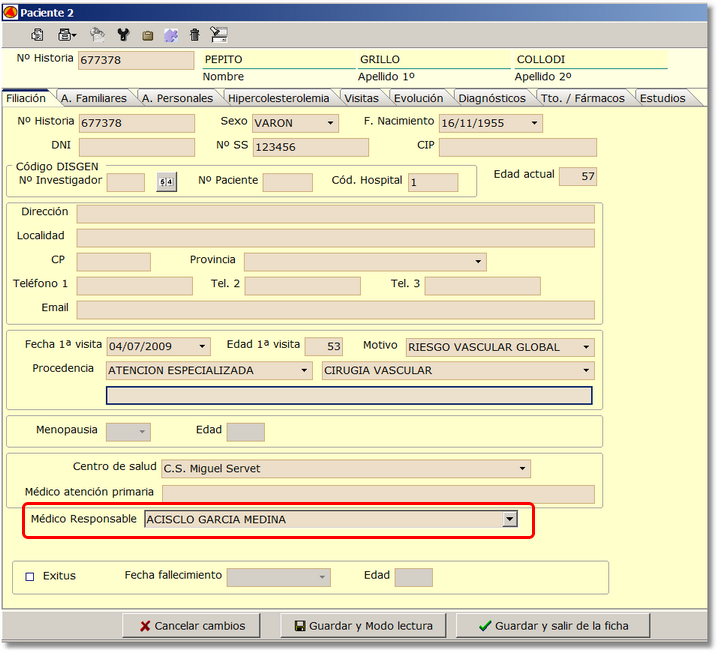Open the disabled Menopausia dropdown
Screen dimensions: 718x653
(142, 432)
